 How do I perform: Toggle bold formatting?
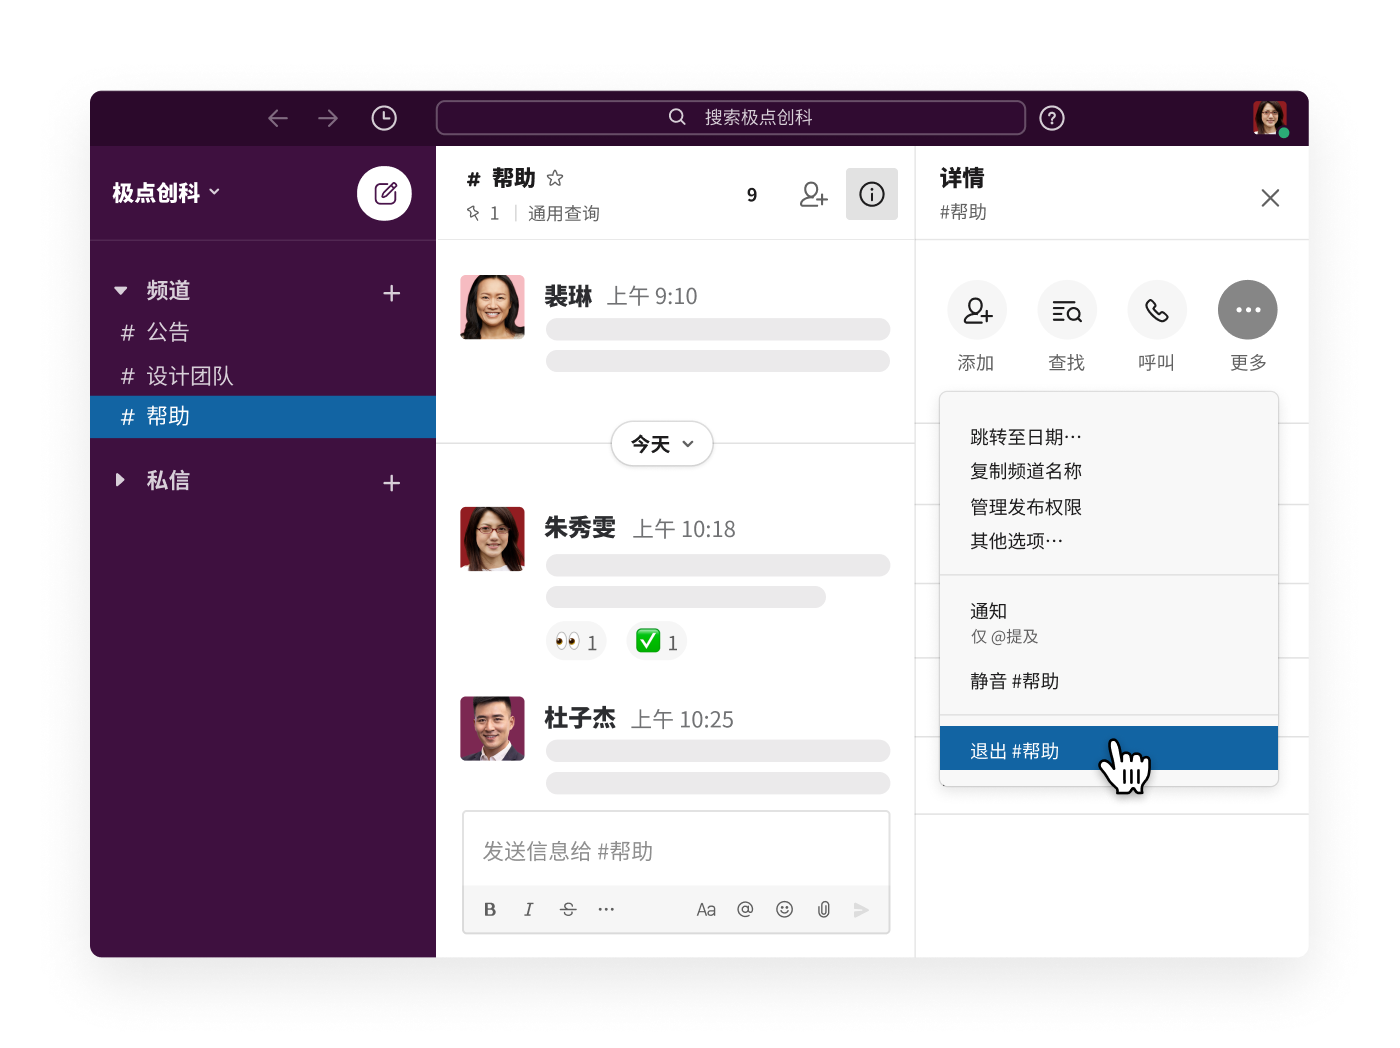490,909
